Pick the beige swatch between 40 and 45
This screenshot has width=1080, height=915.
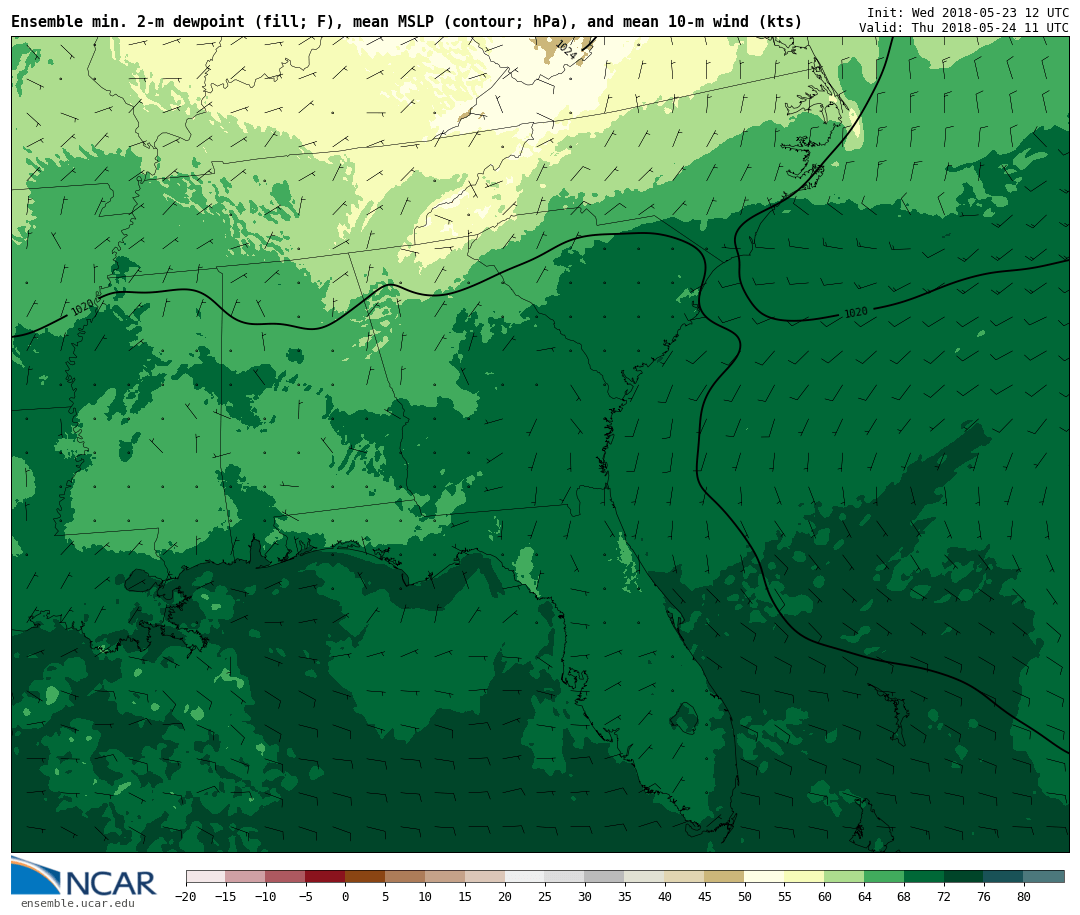(x=685, y=877)
